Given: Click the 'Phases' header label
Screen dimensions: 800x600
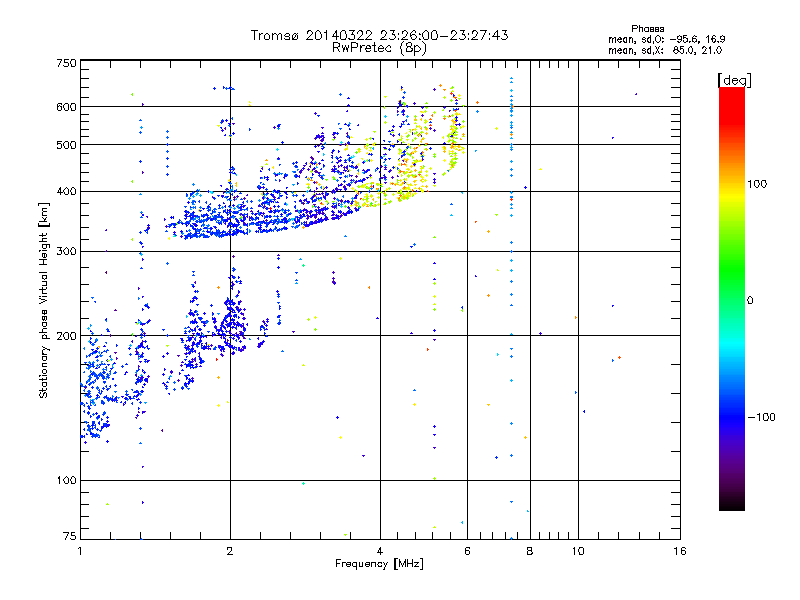Looking at the screenshot, I should coord(647,29).
